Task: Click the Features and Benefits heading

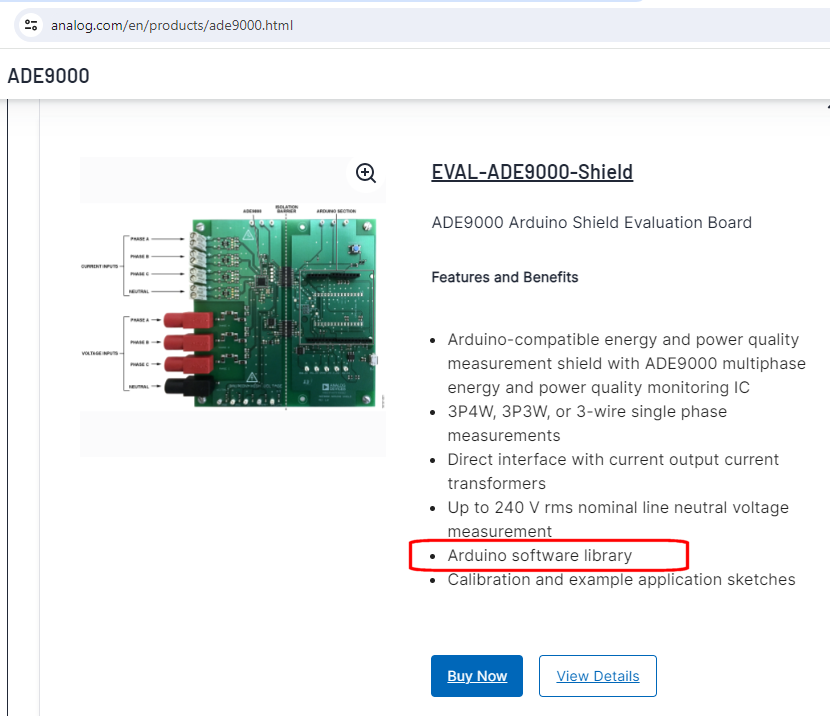Action: [x=504, y=277]
